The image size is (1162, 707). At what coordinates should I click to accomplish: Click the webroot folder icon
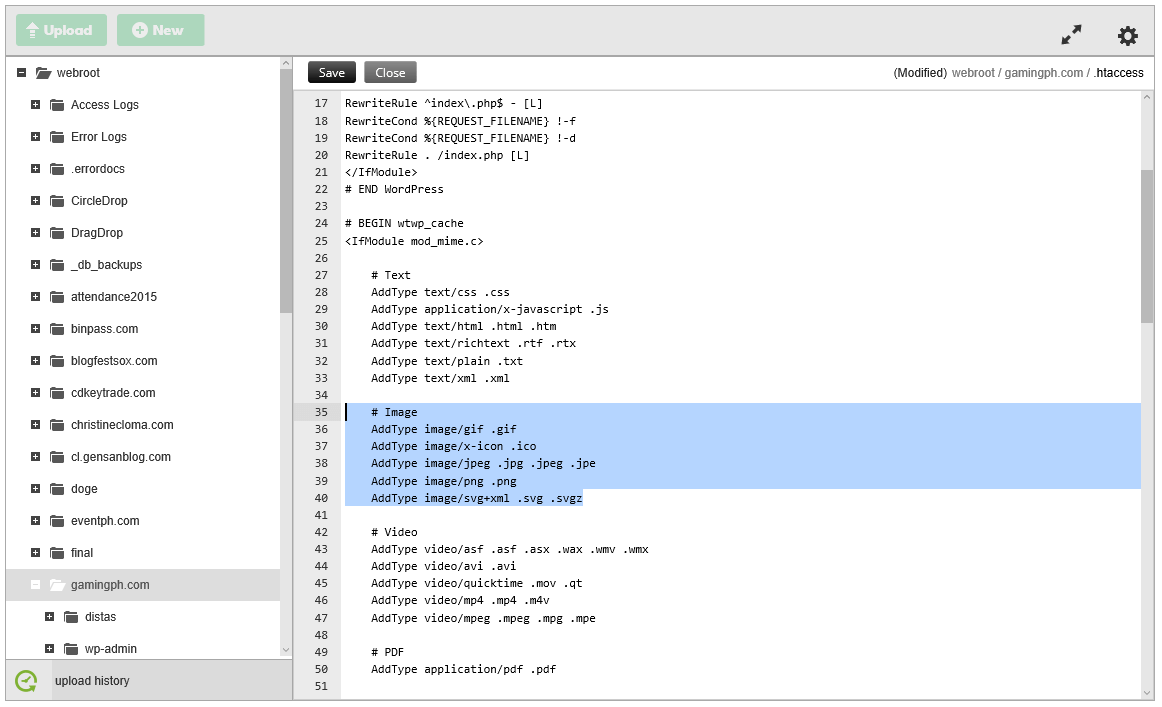tap(44, 73)
